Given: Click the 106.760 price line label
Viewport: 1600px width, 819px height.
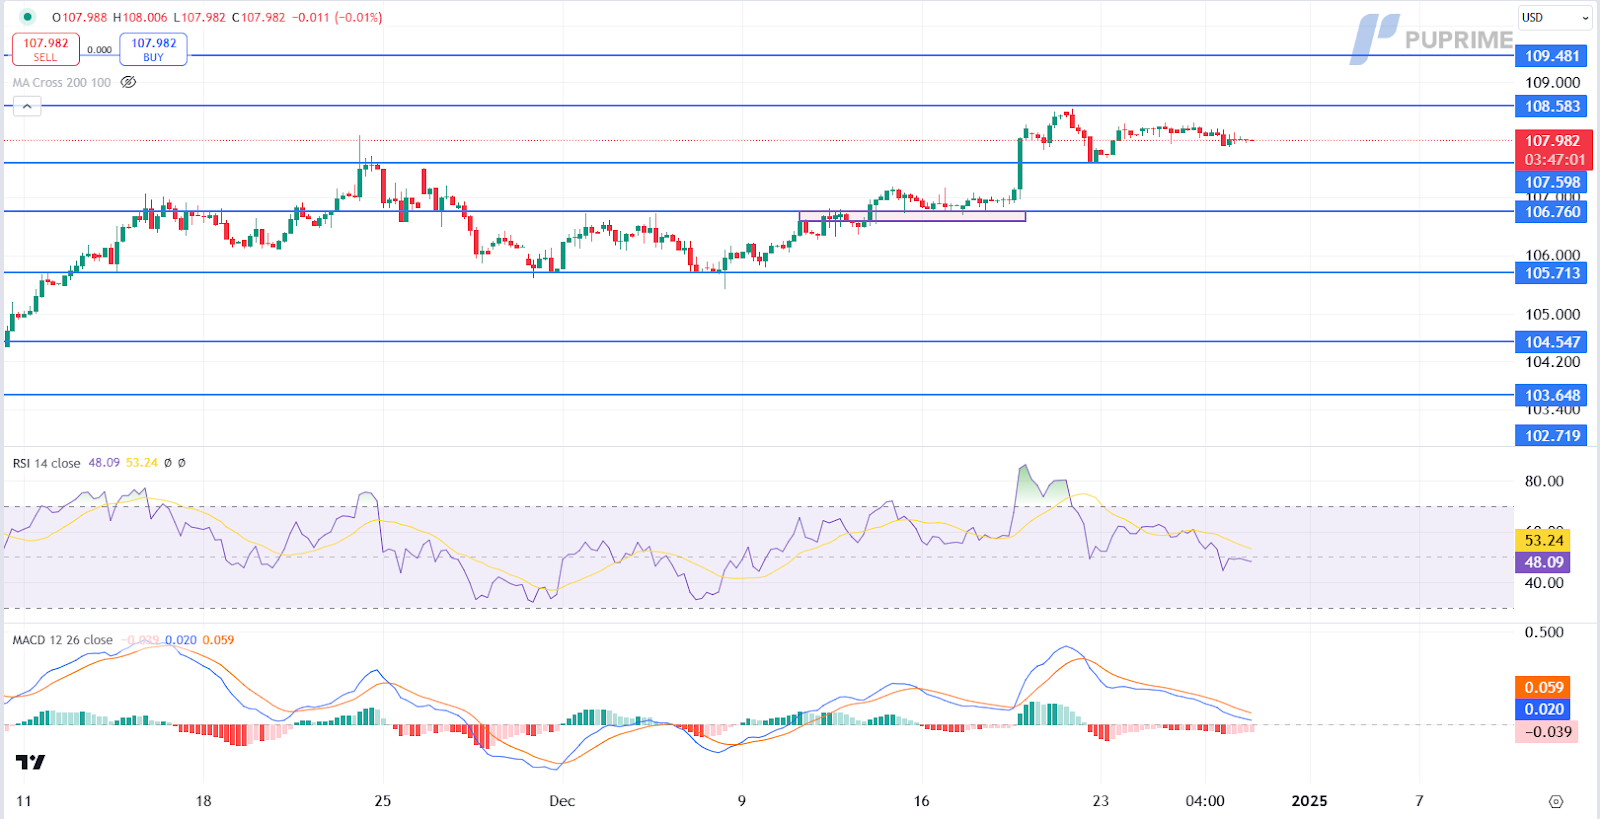Looking at the screenshot, I should [1551, 212].
